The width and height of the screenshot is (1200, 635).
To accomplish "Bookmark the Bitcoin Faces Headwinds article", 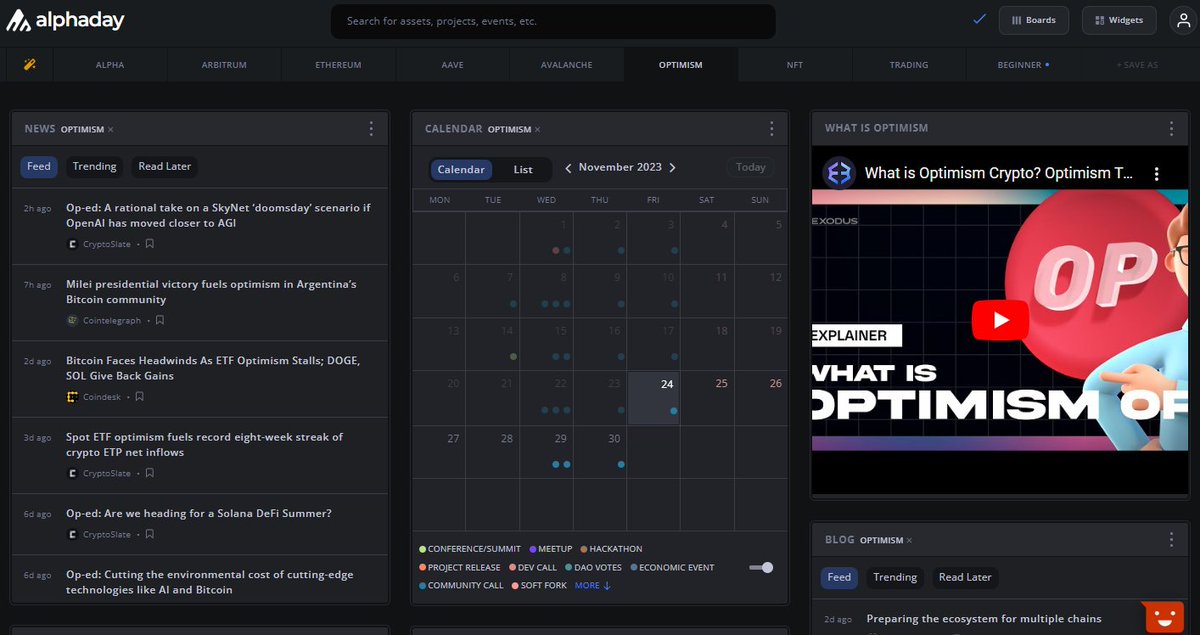I will (140, 397).
